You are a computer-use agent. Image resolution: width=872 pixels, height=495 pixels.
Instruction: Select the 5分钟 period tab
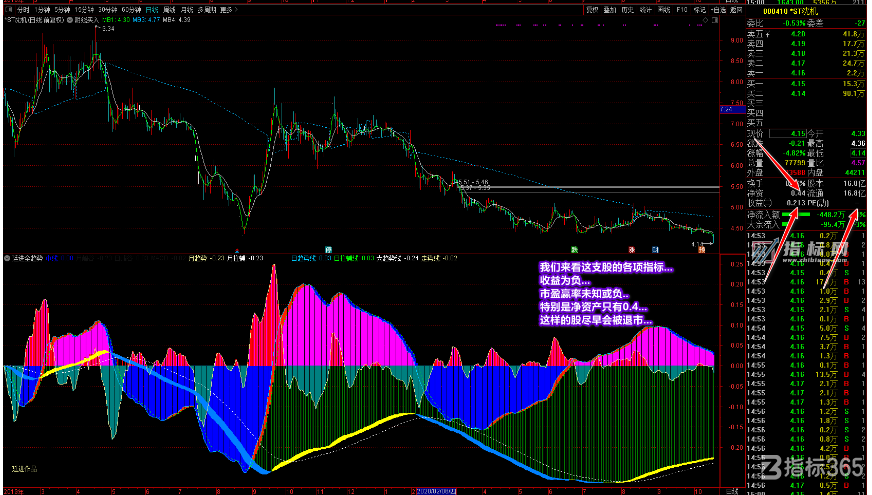(62, 10)
